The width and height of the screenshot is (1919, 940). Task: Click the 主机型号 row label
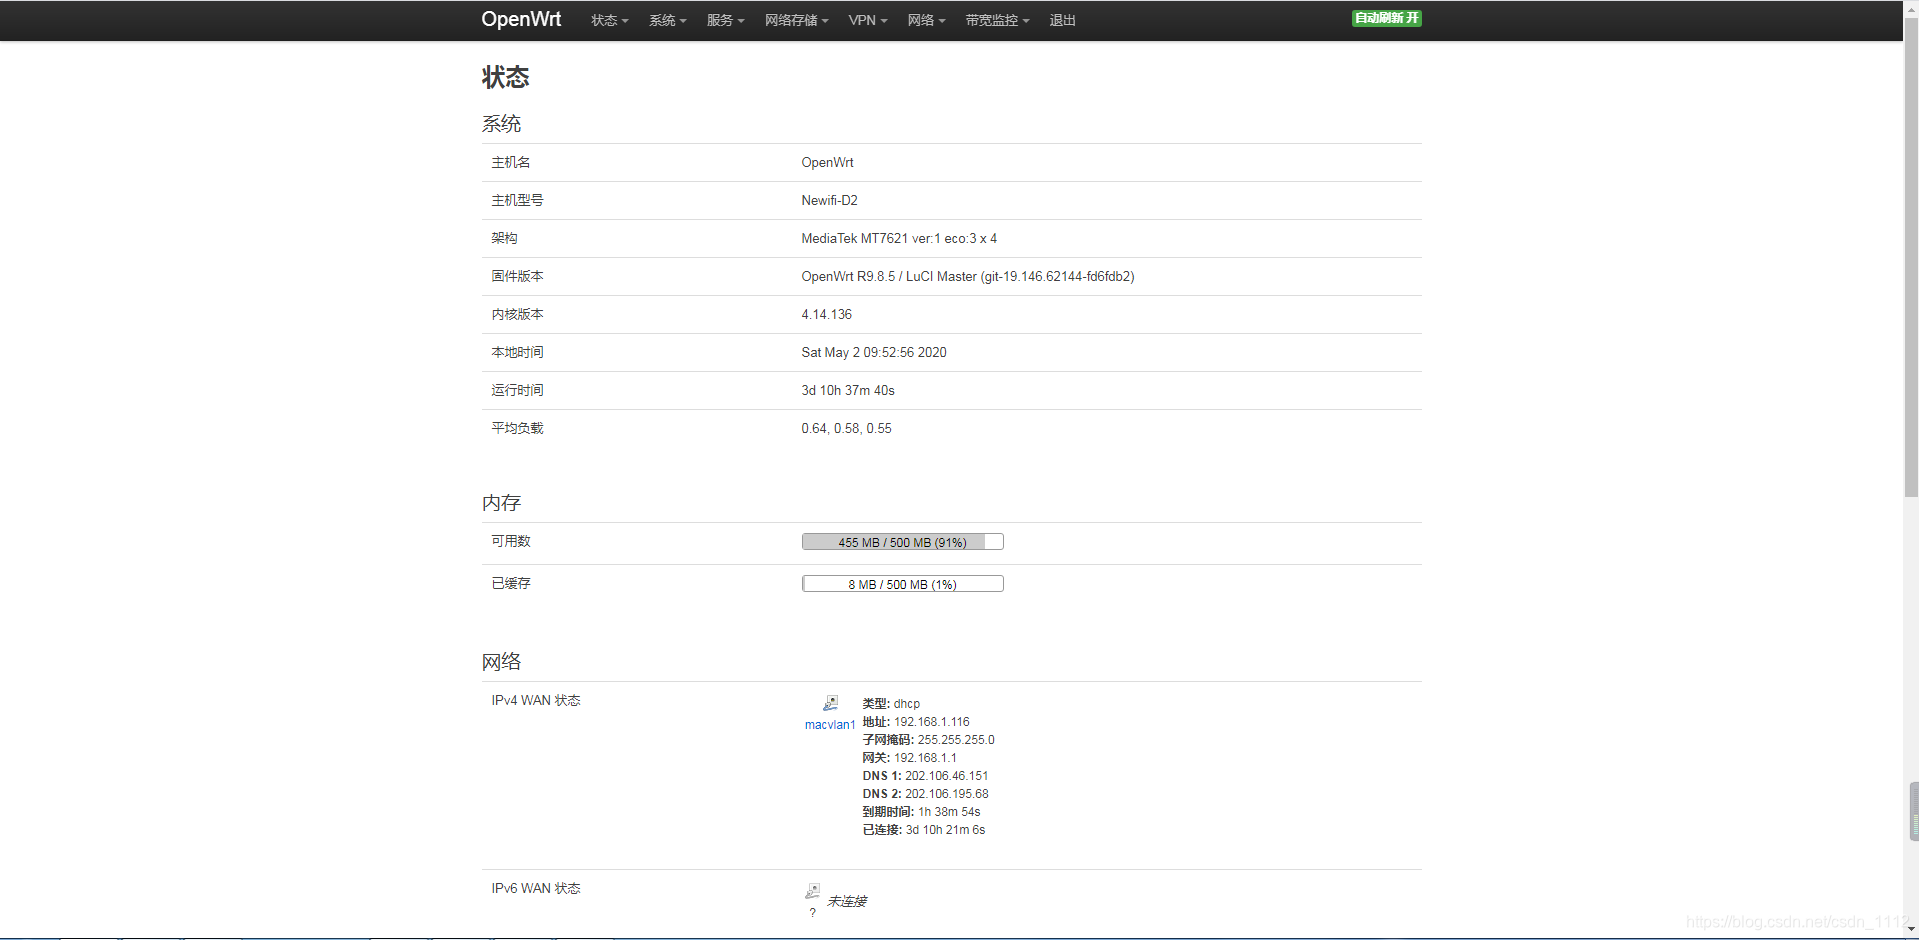coord(517,200)
